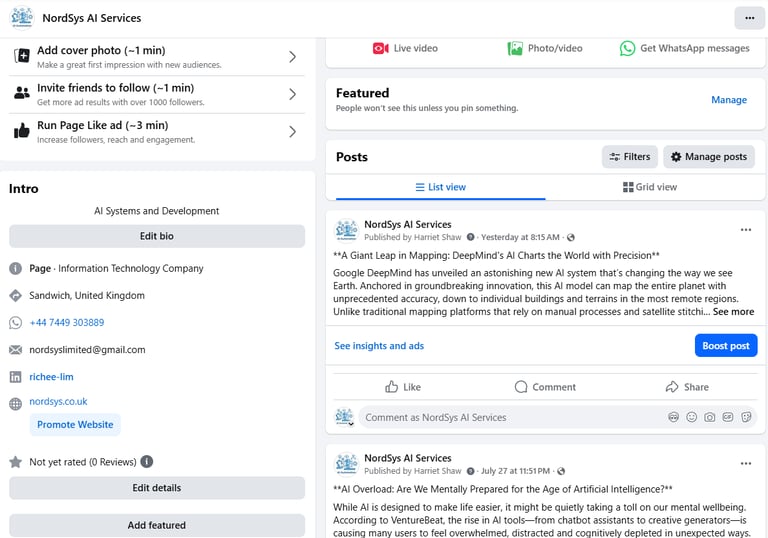Viewport: 768px width, 538px height.
Task: Click the globe icon beside nordsys.co.uk
Action: pyautogui.click(x=16, y=404)
